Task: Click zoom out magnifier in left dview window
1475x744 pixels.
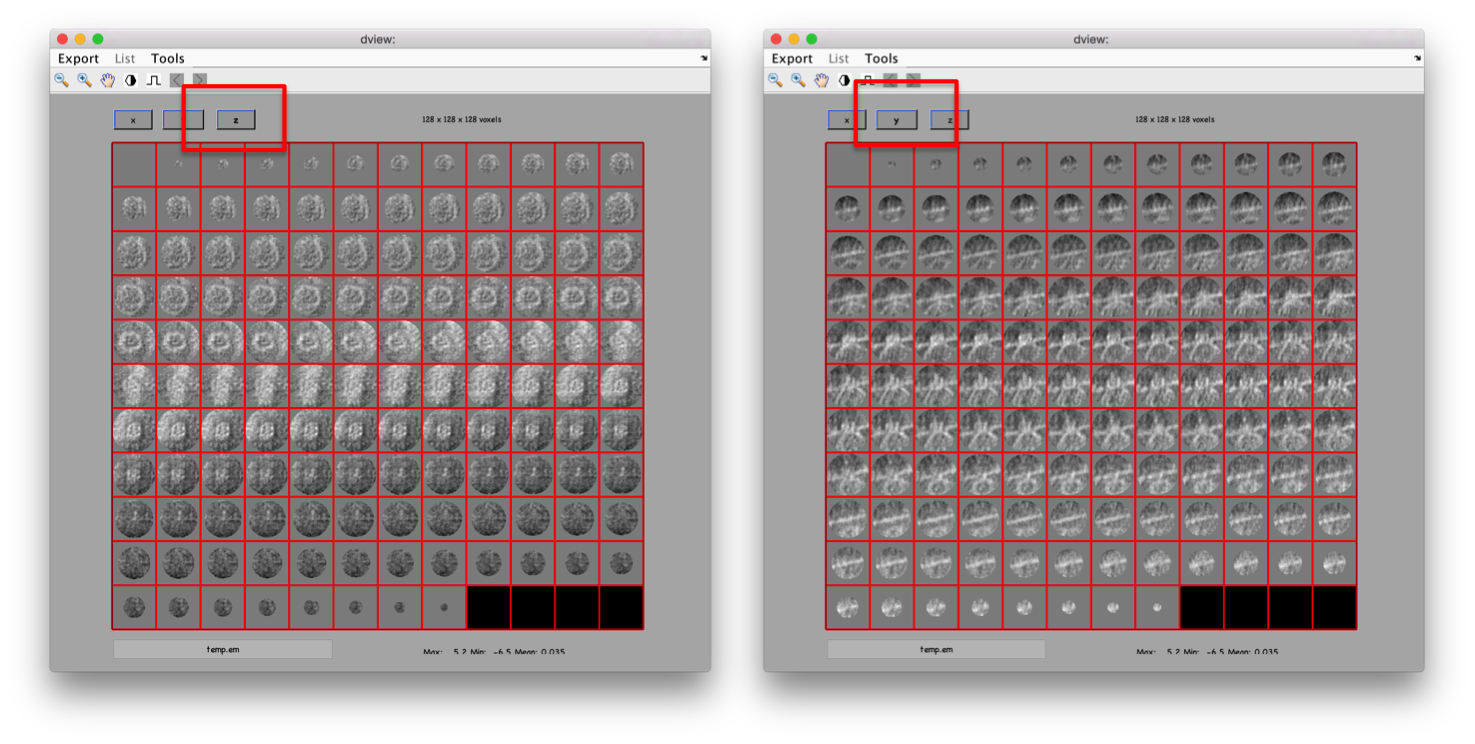Action: pos(61,80)
